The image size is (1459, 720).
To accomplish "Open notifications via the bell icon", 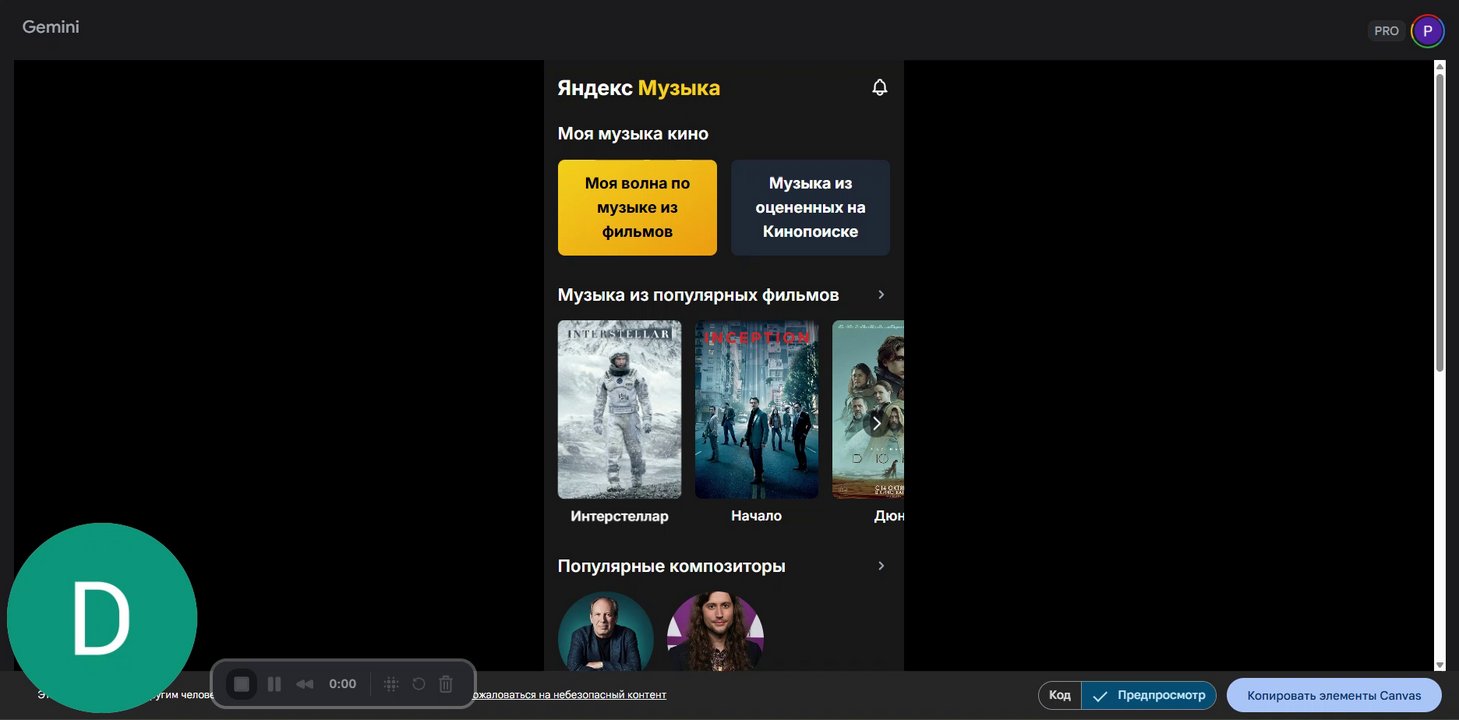I will [880, 88].
